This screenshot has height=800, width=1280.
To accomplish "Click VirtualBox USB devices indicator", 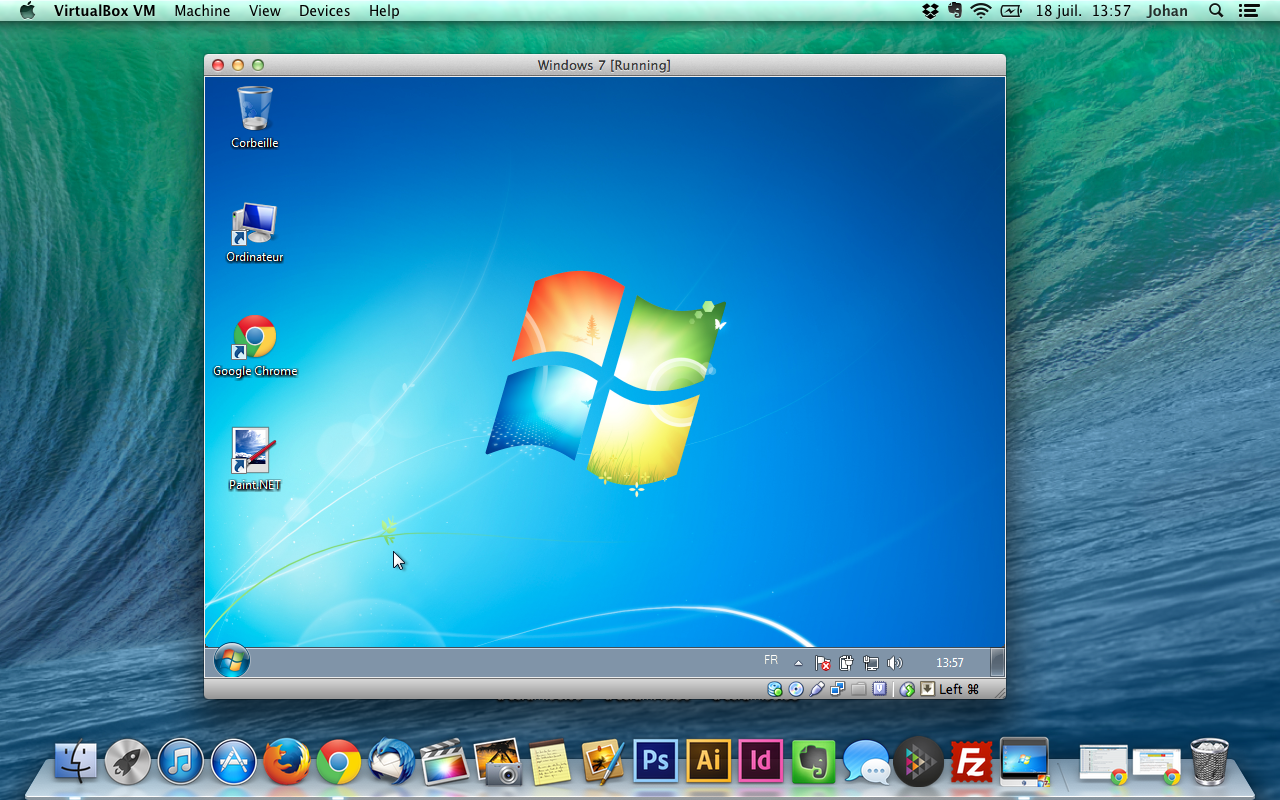I will (x=817, y=689).
